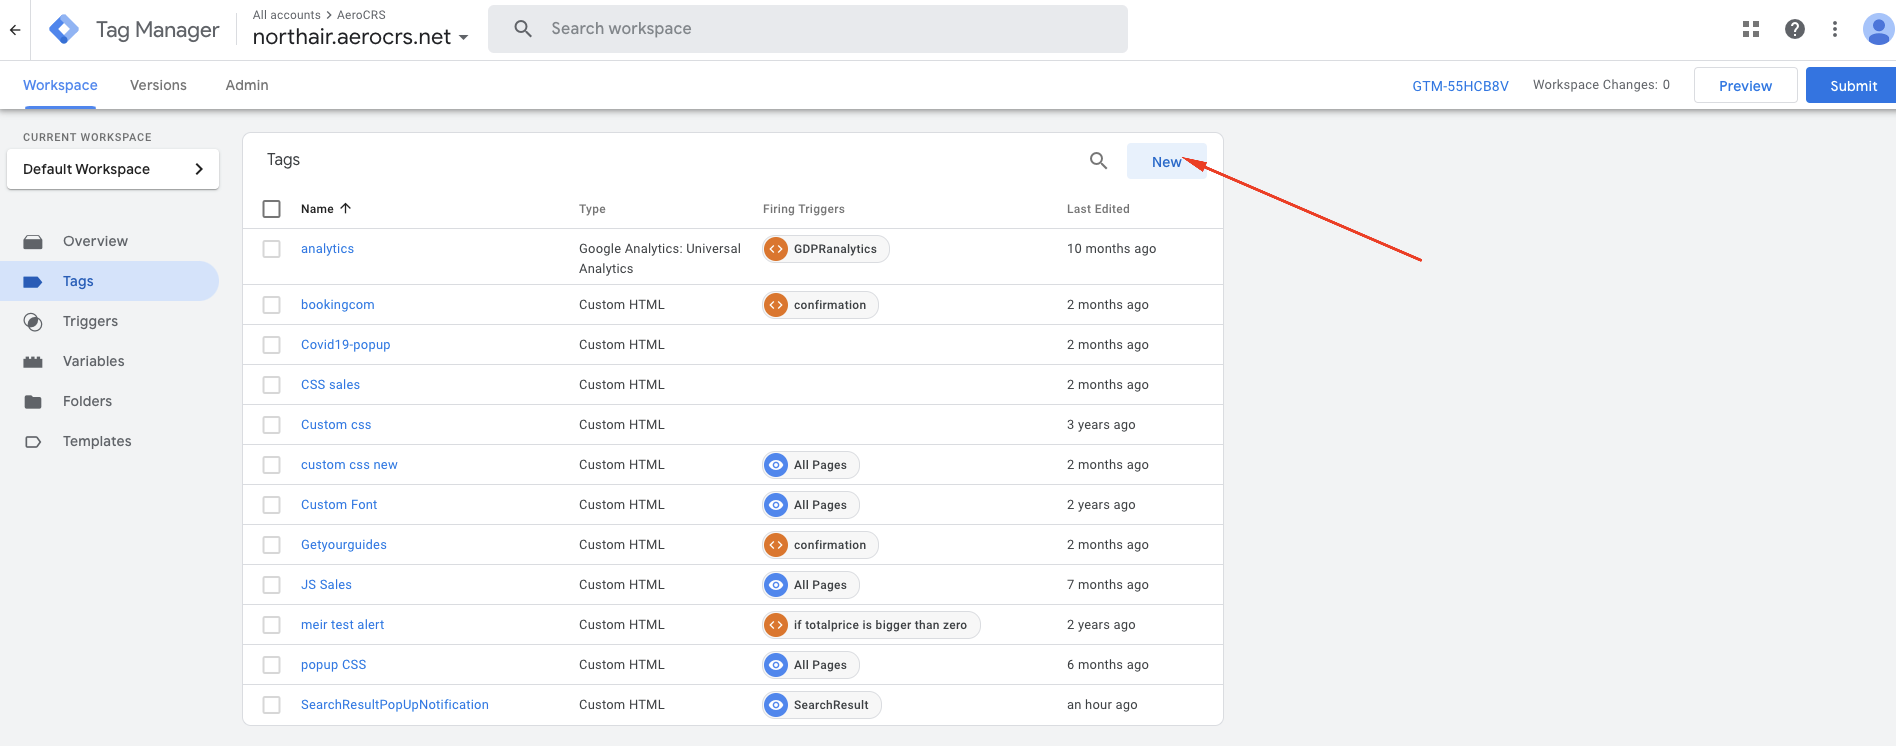The height and width of the screenshot is (746, 1896).
Task: Open the SearchResultPopUpNotification tag
Action: point(395,705)
